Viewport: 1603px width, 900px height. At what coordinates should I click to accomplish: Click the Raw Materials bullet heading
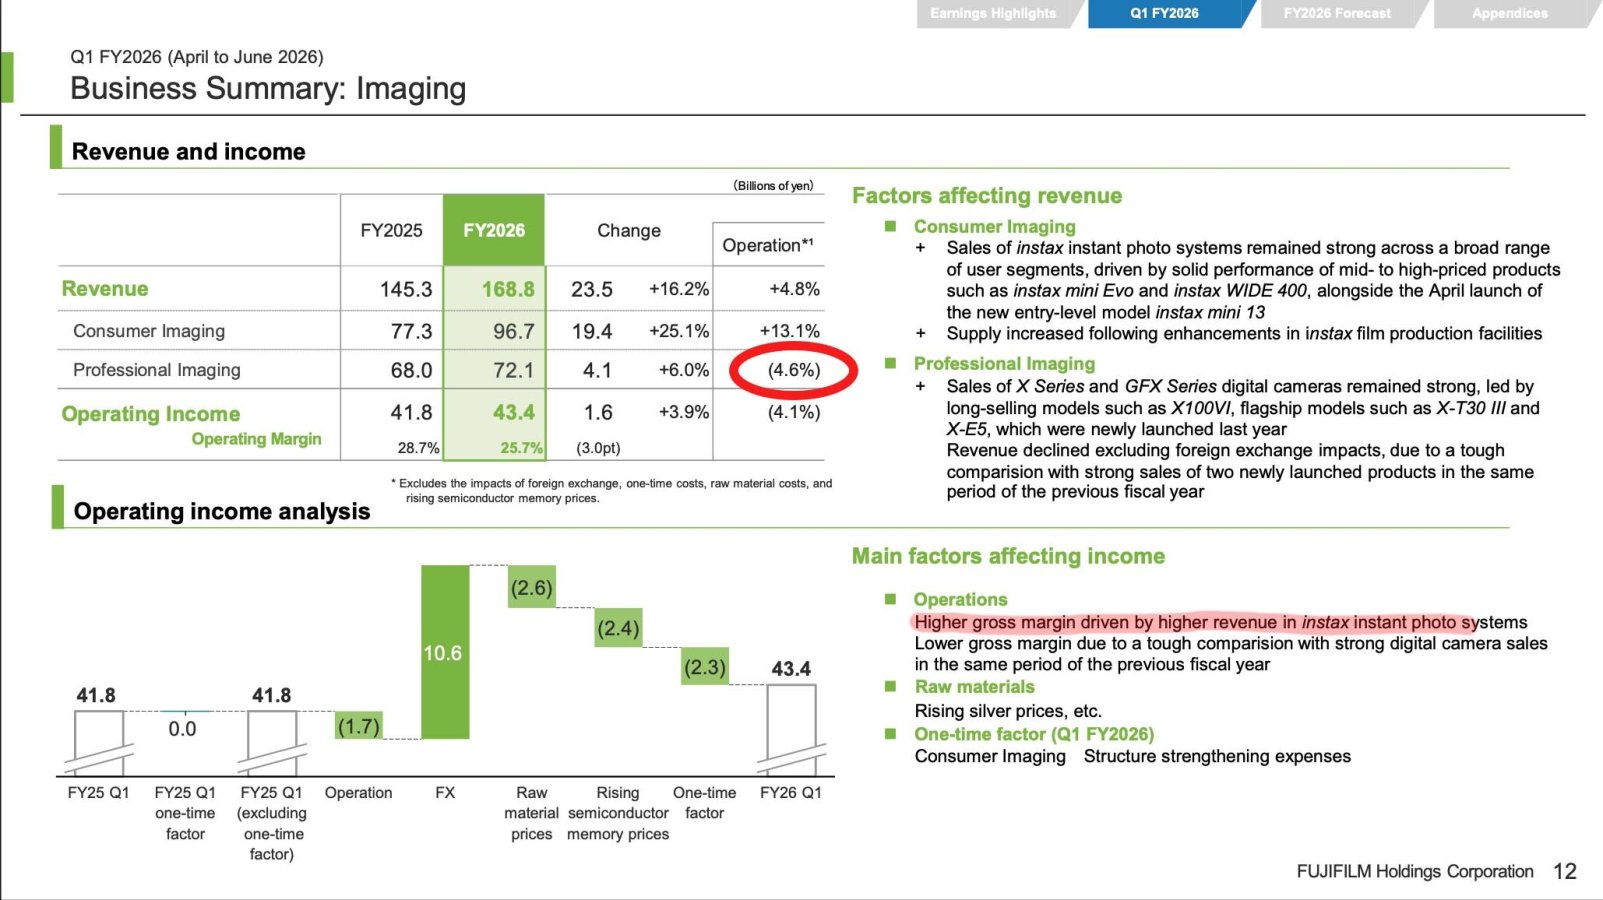pyautogui.click(x=975, y=687)
